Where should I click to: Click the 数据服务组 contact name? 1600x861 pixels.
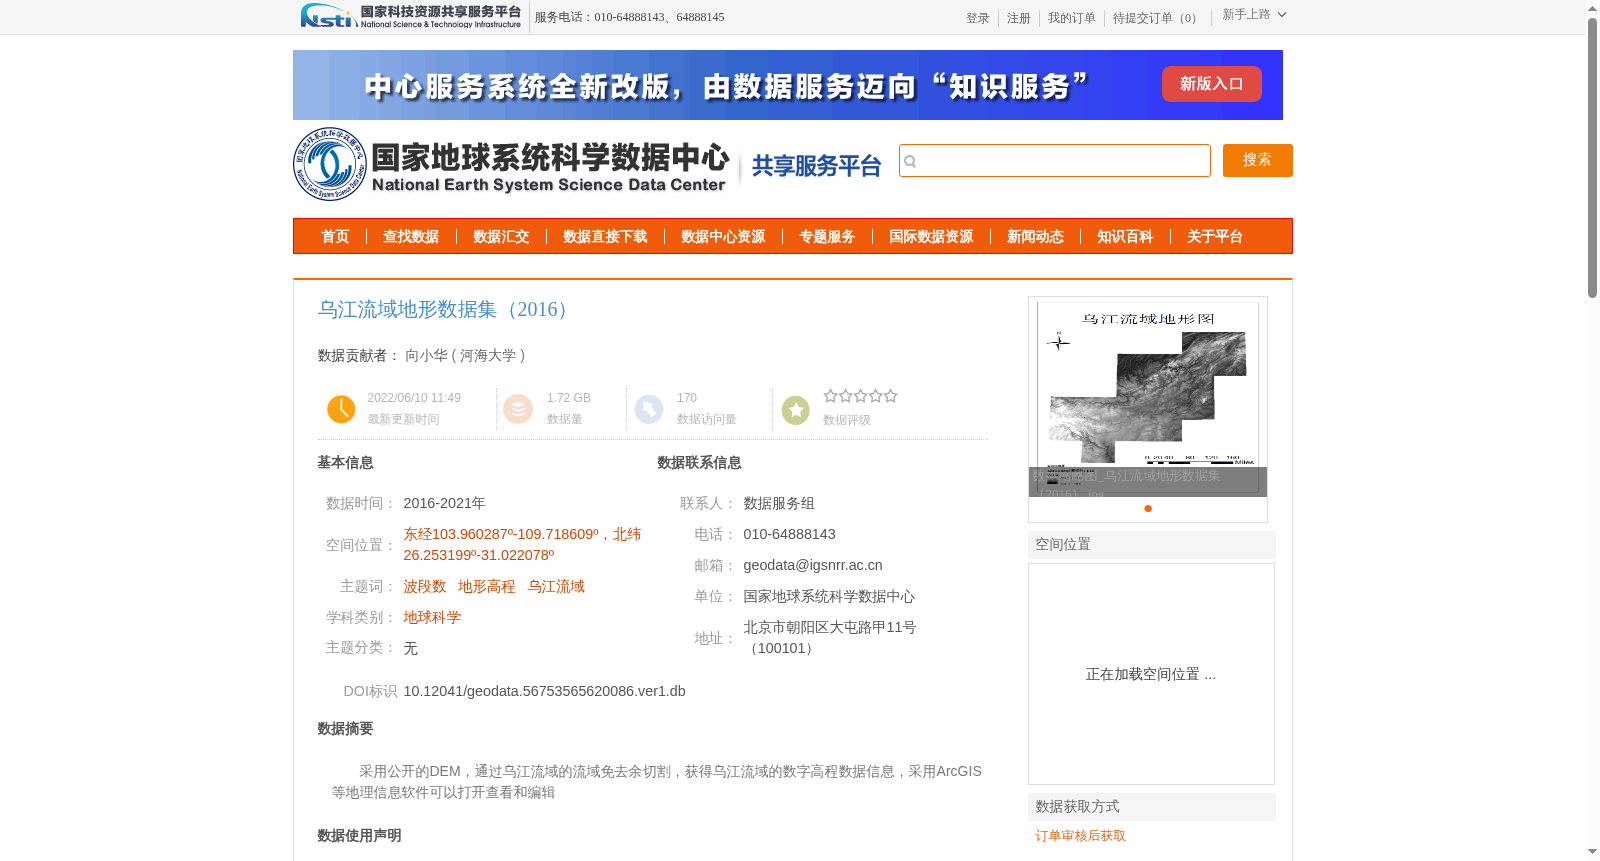tap(779, 504)
